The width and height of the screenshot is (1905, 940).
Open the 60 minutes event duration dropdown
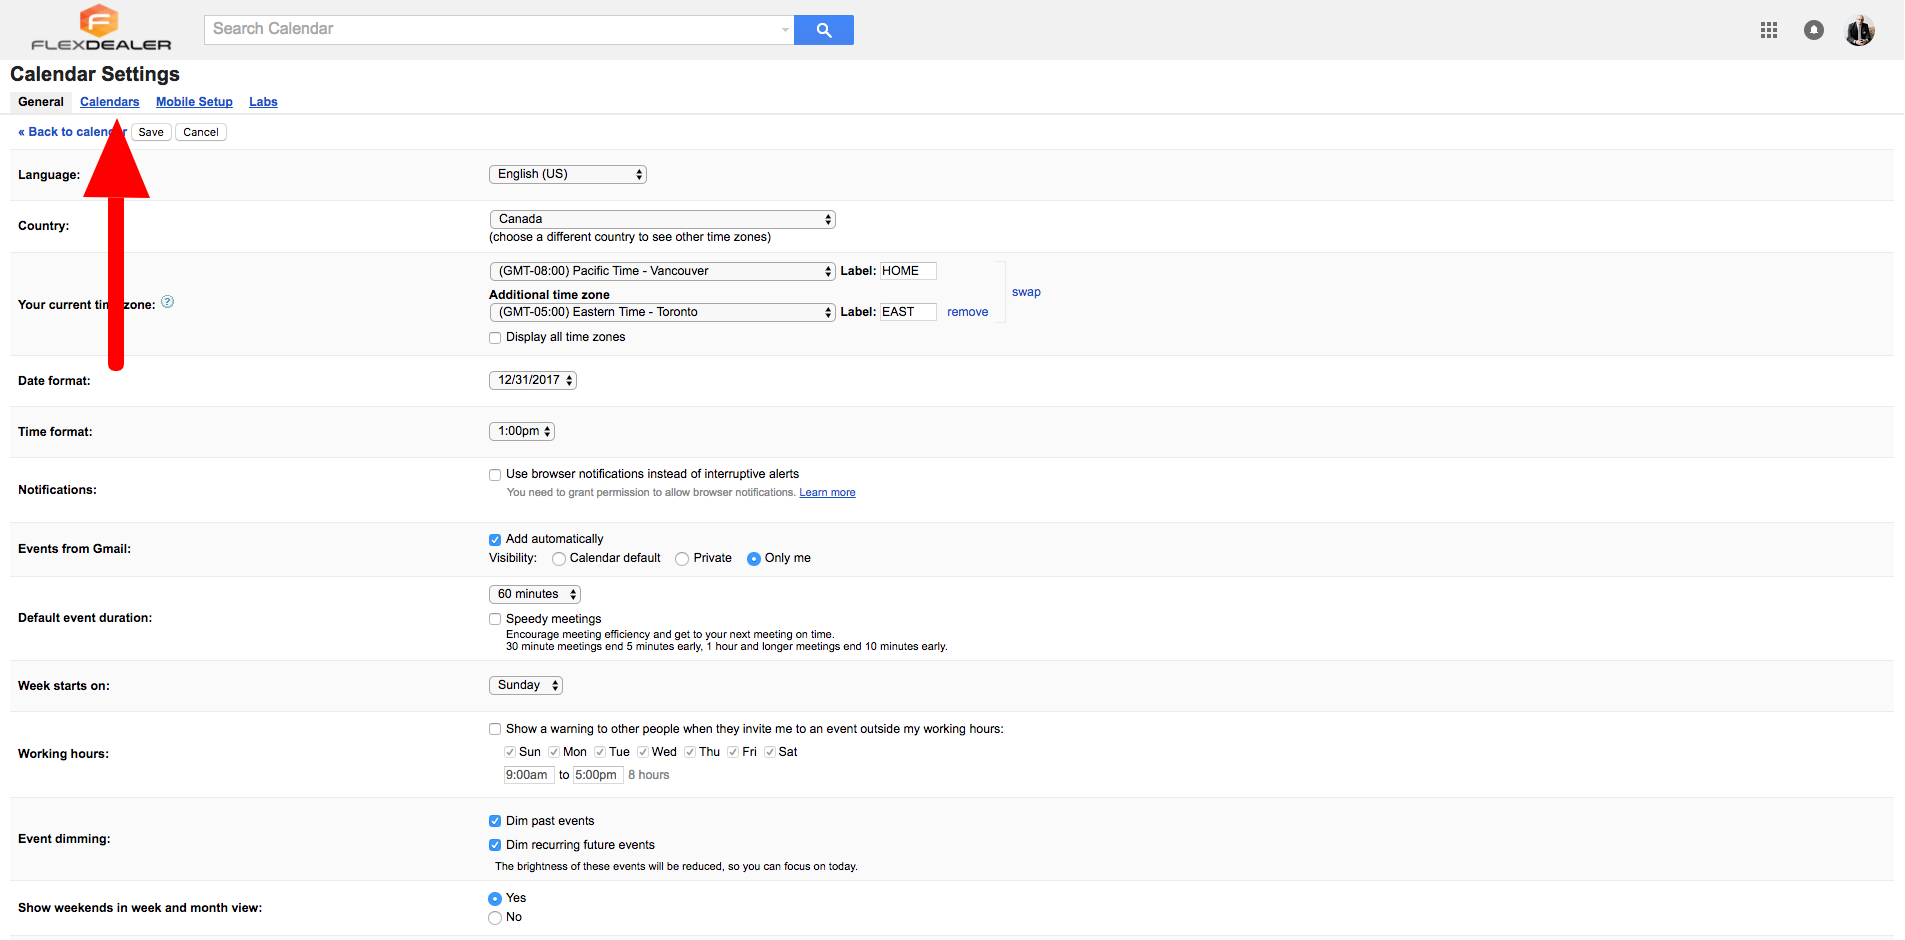[534, 594]
